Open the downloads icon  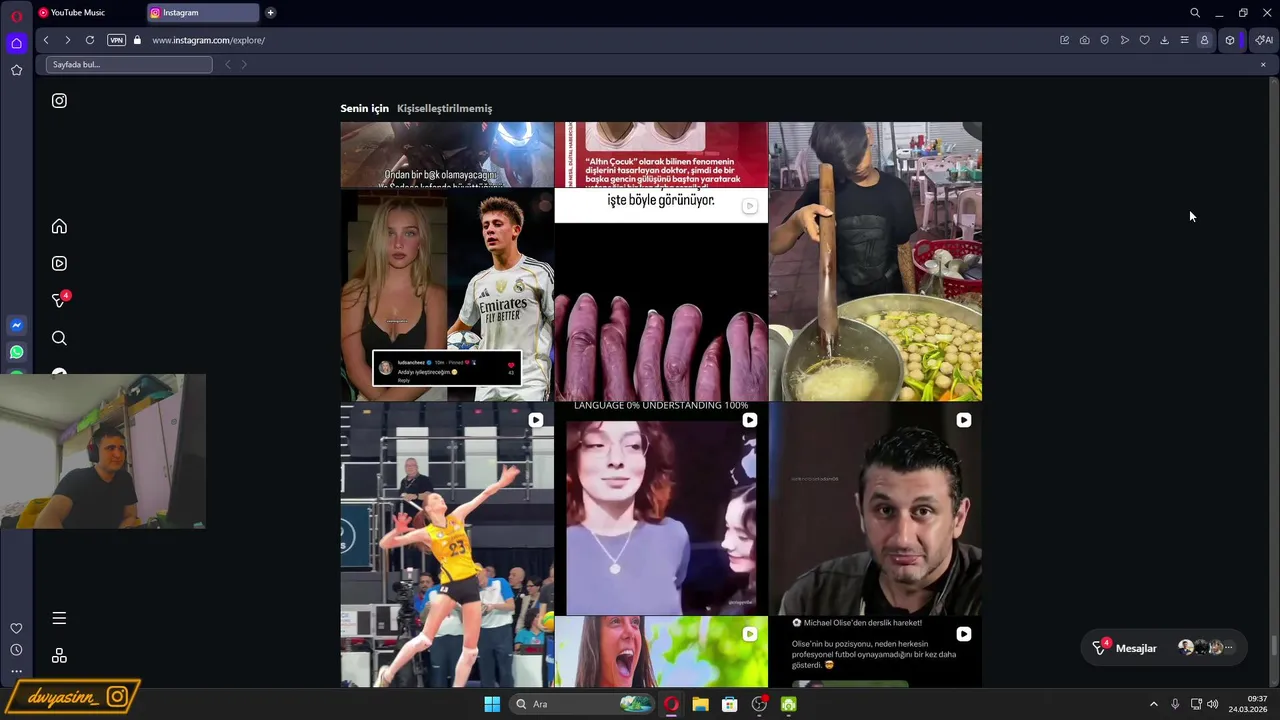[x=1164, y=40]
